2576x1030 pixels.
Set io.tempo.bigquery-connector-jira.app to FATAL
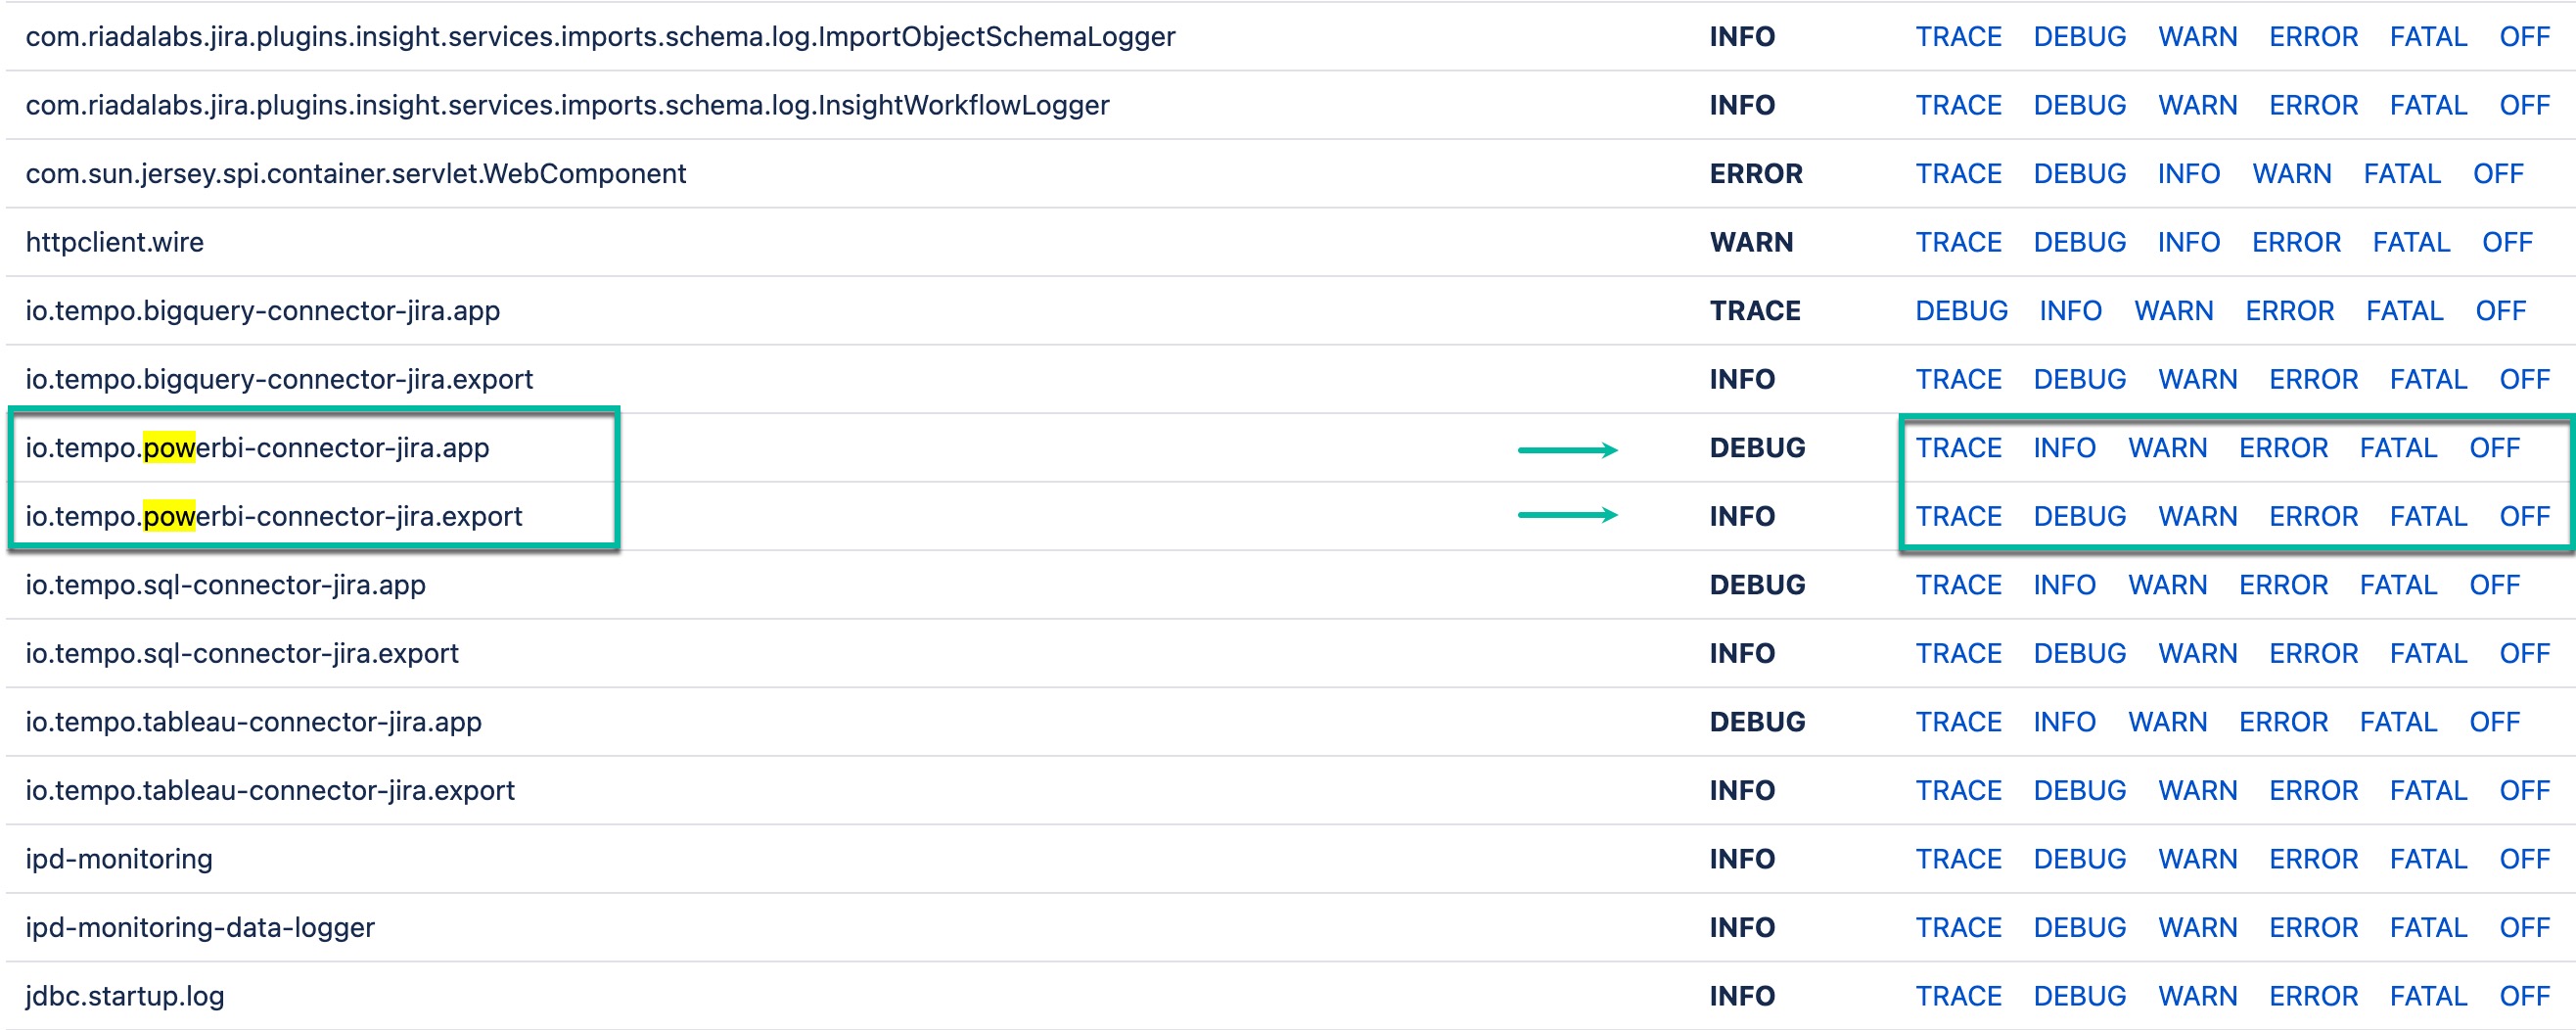[x=2406, y=311]
